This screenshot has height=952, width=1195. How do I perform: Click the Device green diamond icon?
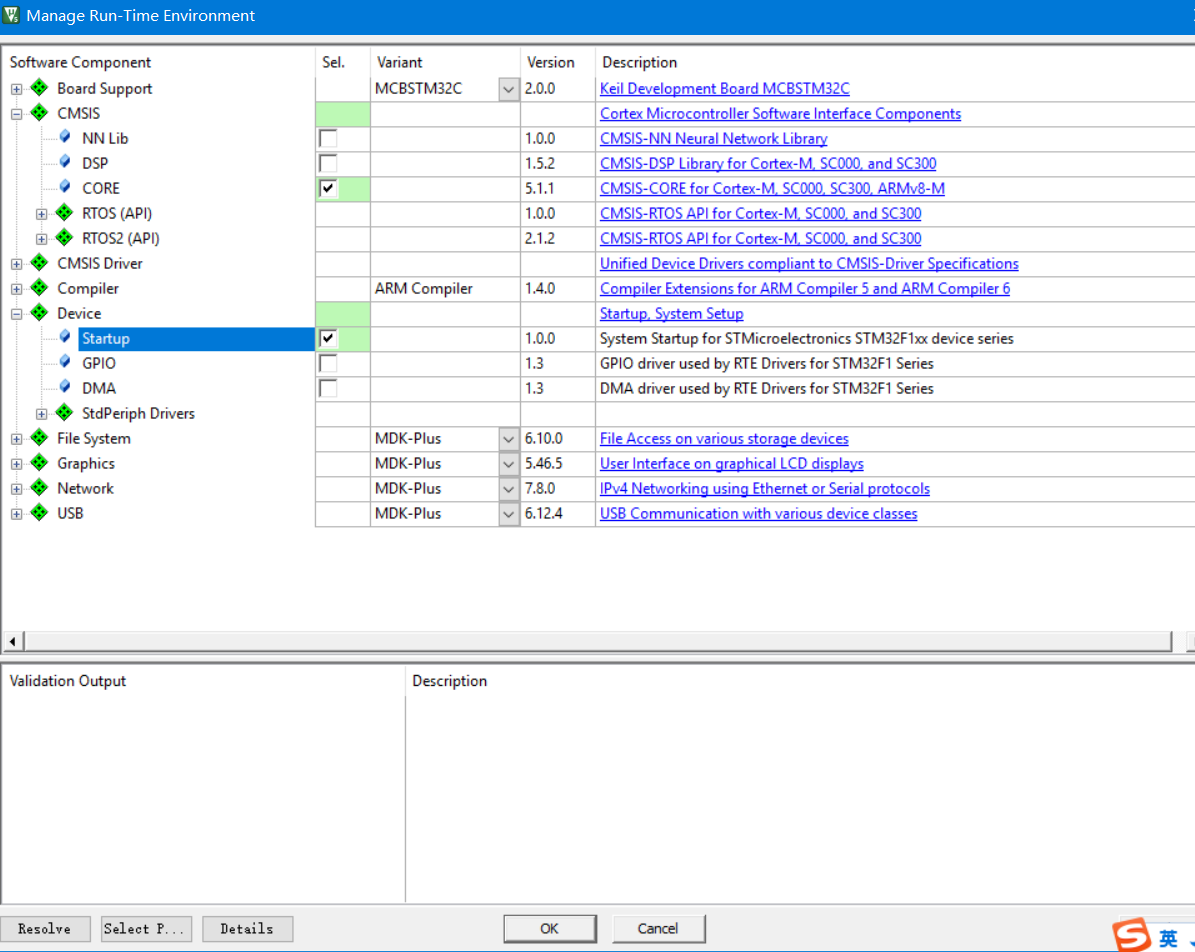(x=39, y=313)
